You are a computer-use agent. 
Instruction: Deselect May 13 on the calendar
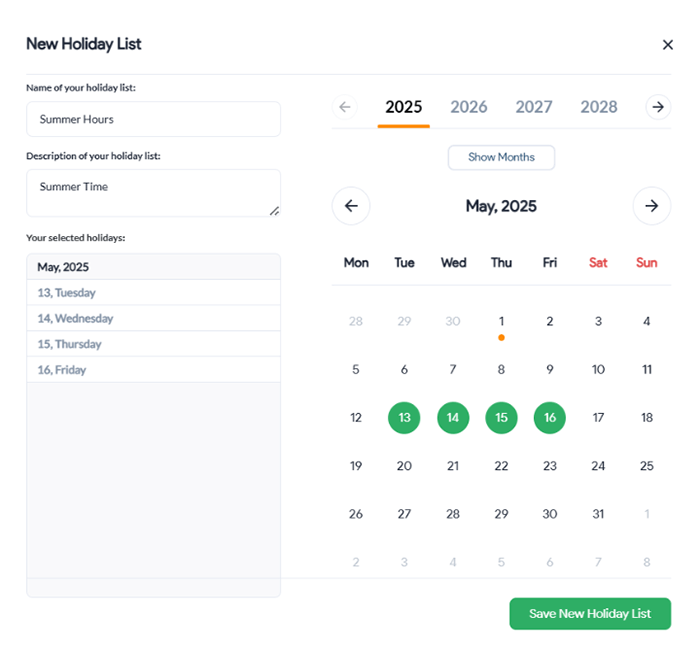(x=404, y=418)
